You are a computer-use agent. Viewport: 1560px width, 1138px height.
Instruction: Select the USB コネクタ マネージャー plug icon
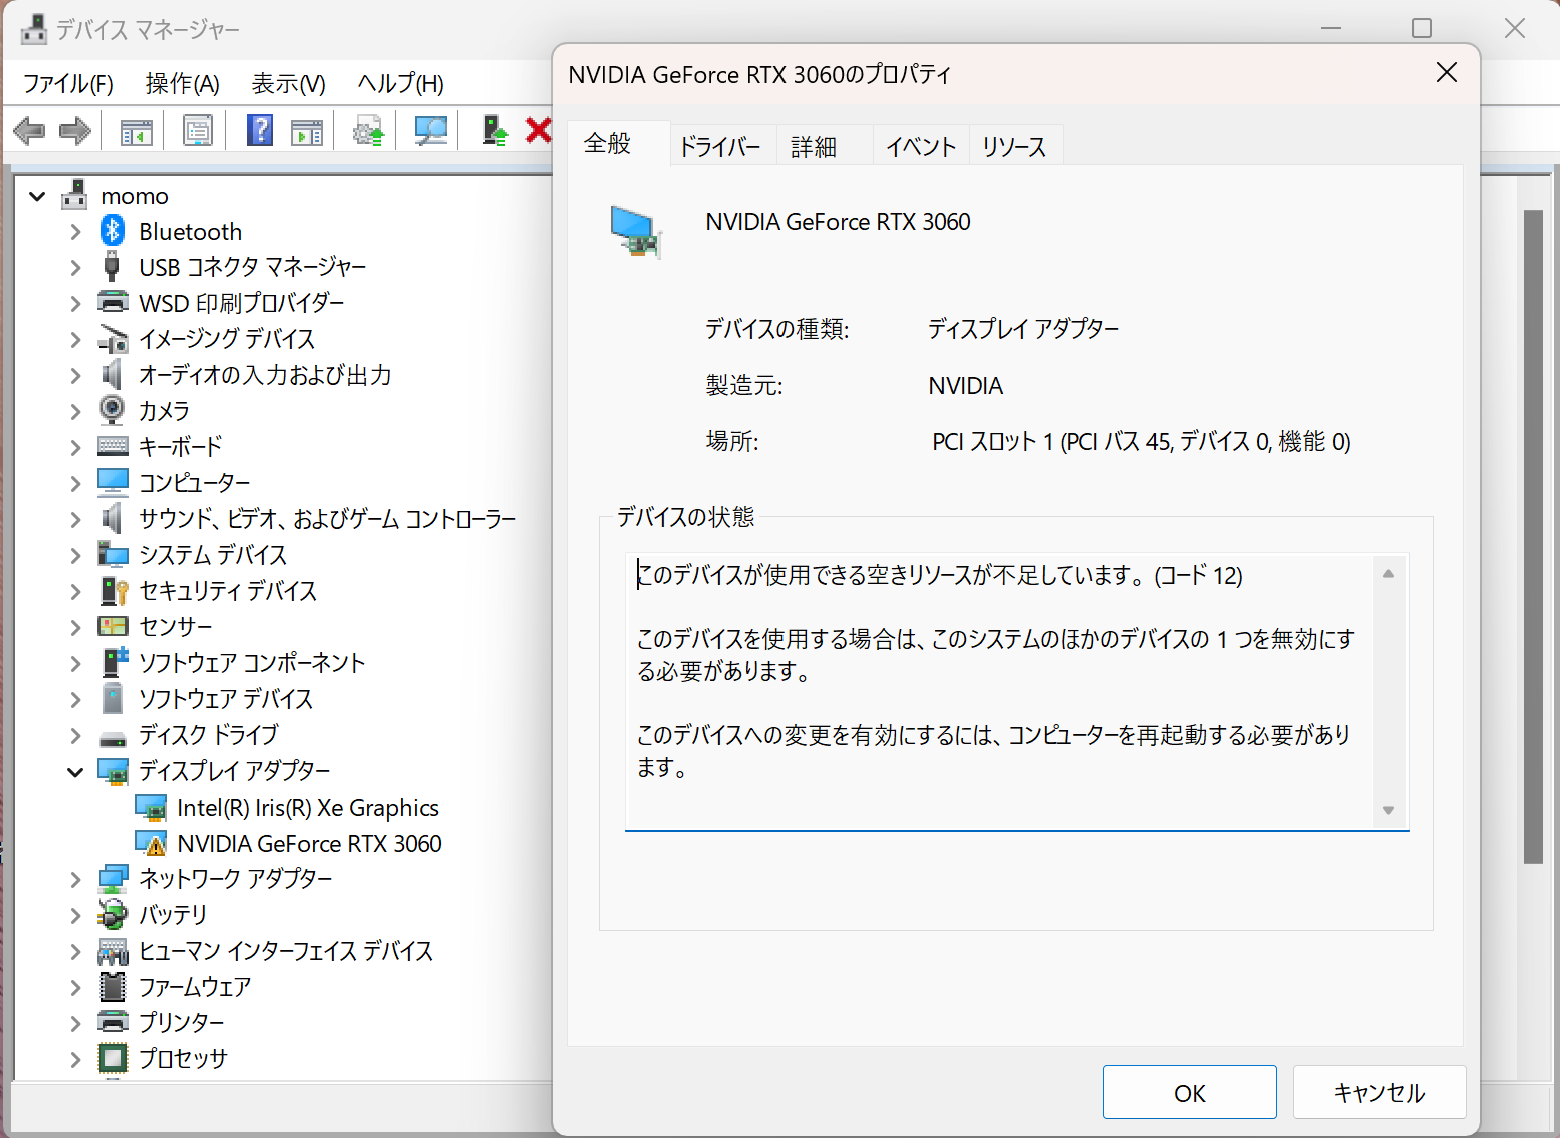(112, 267)
